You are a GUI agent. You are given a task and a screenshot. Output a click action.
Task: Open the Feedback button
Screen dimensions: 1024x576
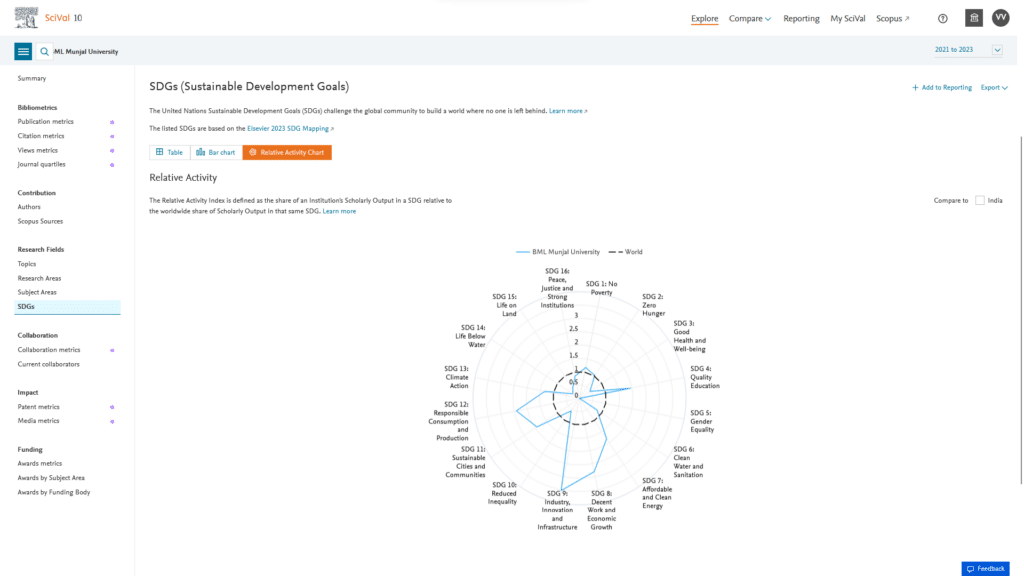pyautogui.click(x=985, y=569)
